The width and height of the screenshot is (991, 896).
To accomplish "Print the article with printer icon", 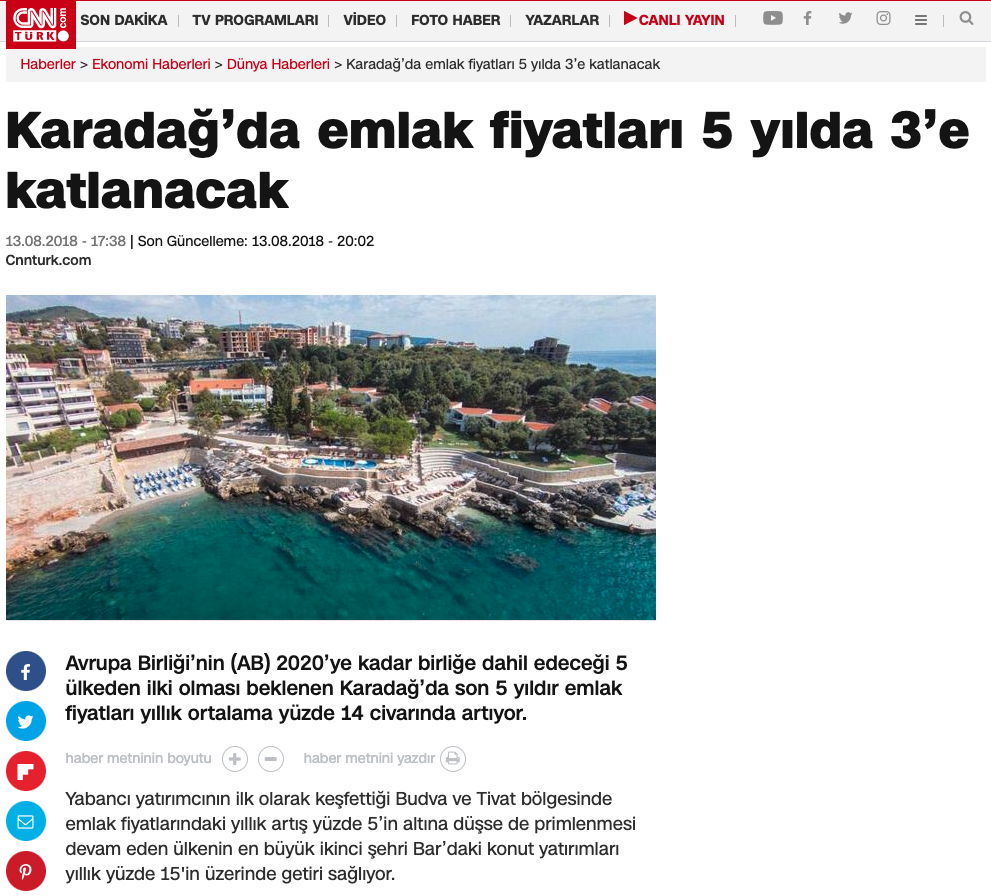I will point(453,759).
